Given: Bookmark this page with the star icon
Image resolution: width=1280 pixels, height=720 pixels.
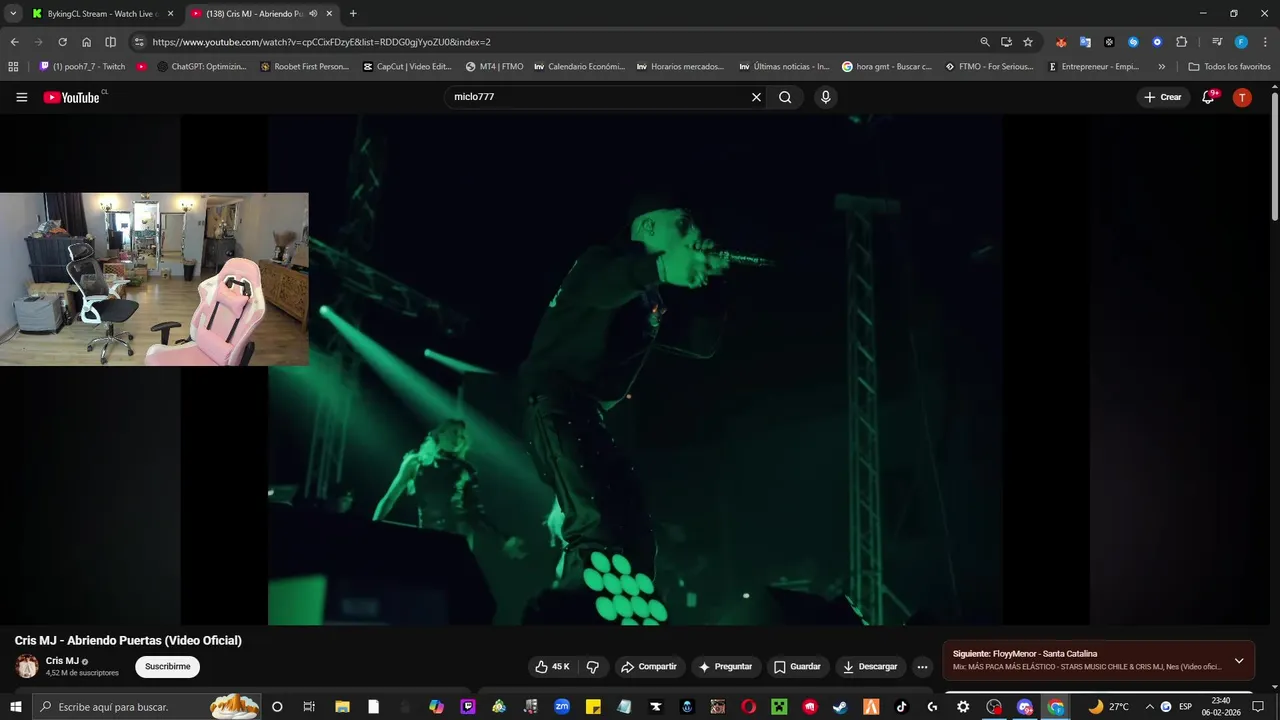Looking at the screenshot, I should 1027,42.
